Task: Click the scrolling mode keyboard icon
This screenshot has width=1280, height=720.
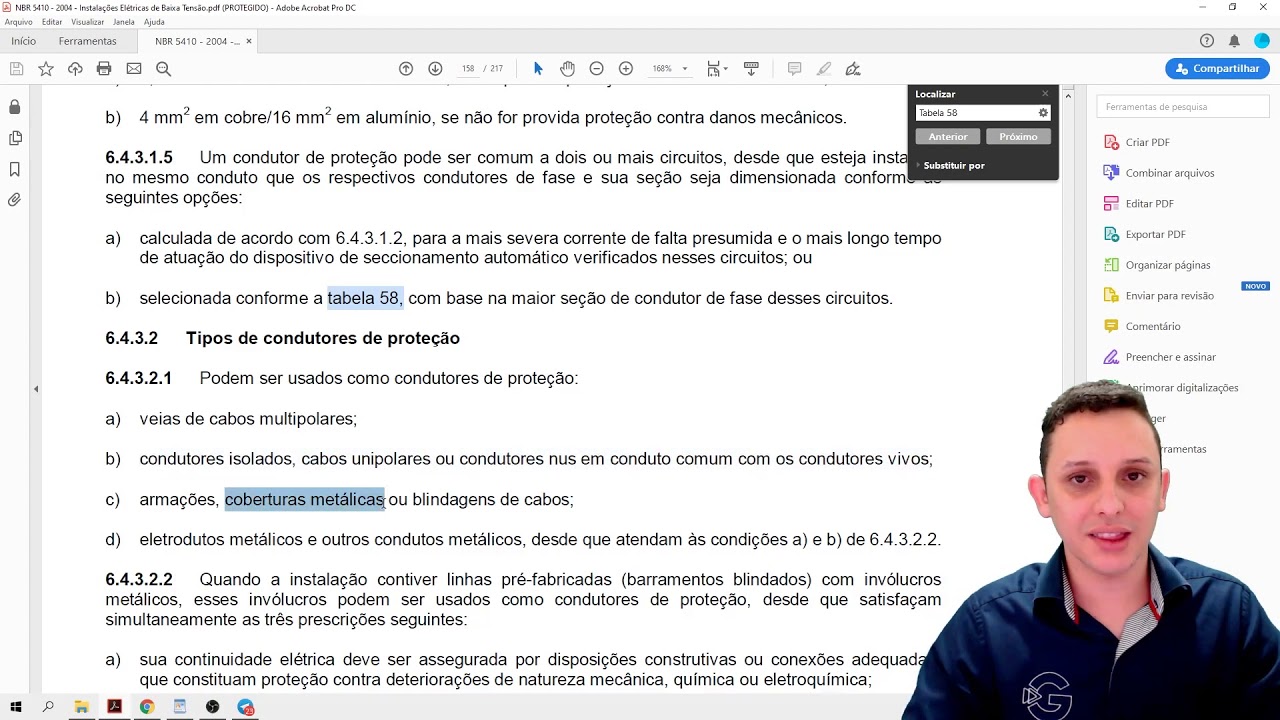Action: 751,69
